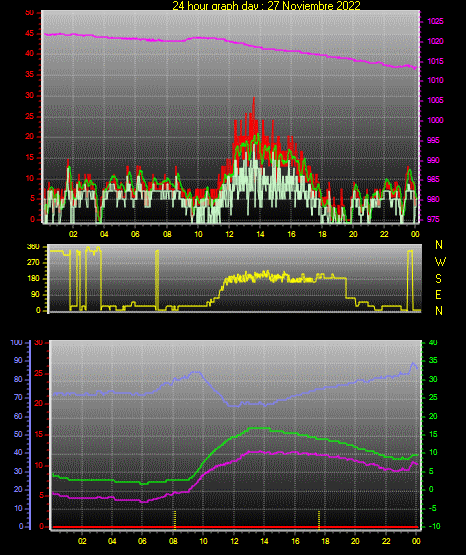Screen dimensions: 466x555
Task: Click the 'E' compass direction label
Action: (x=438, y=295)
